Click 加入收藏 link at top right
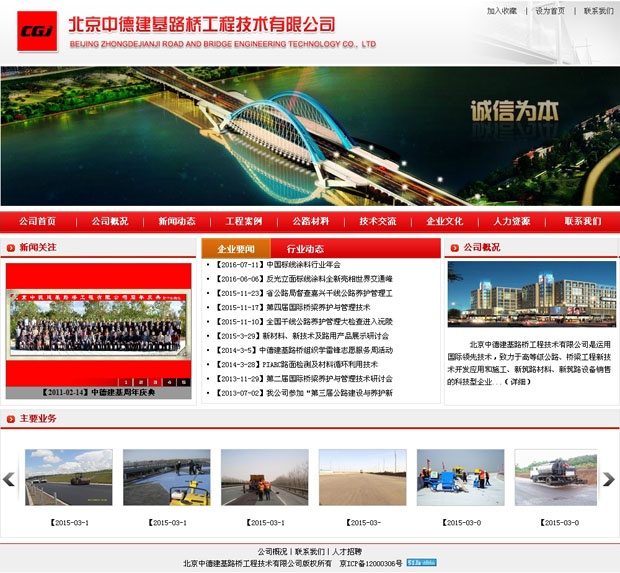Image resolution: width=620 pixels, height=573 pixels. tap(502, 11)
